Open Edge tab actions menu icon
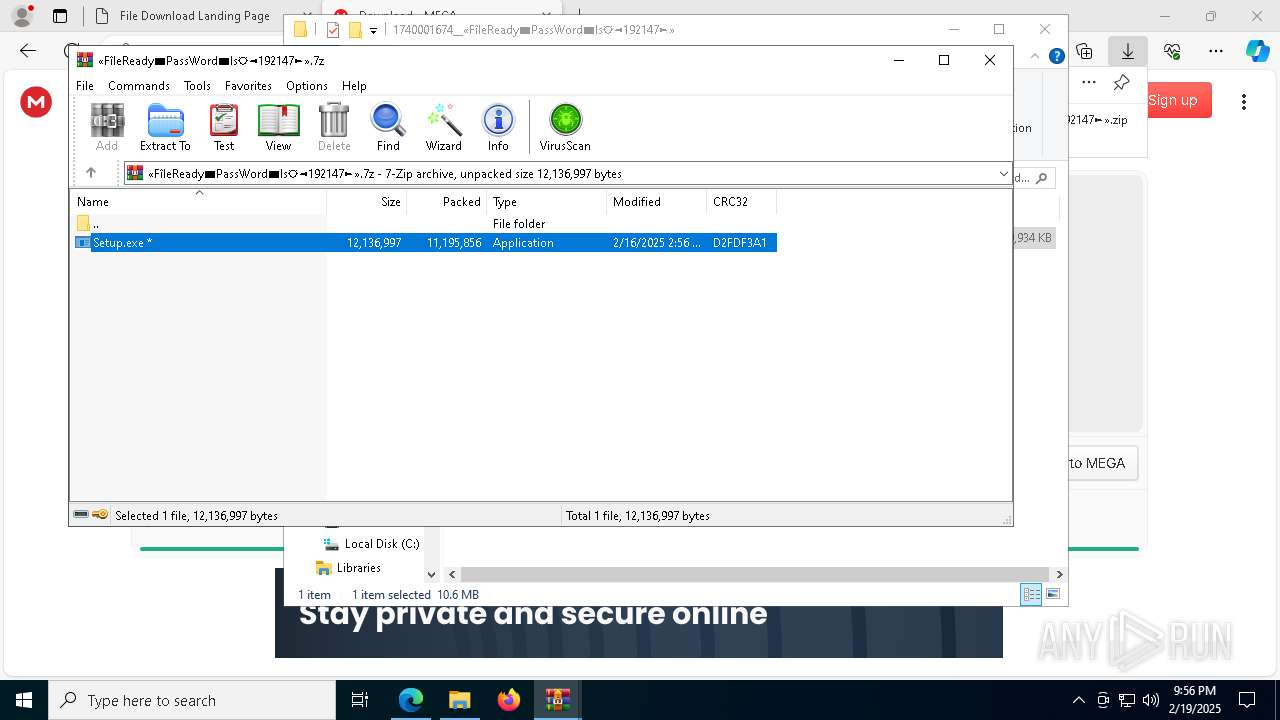Viewport: 1280px width, 720px height. pyautogui.click(x=60, y=16)
